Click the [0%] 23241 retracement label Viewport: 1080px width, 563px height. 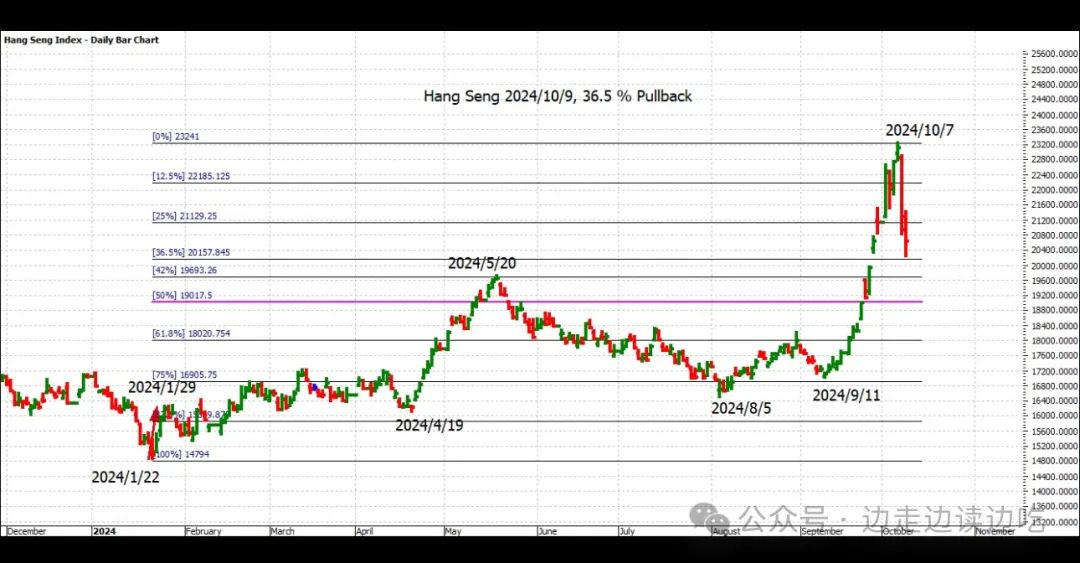pyautogui.click(x=176, y=136)
